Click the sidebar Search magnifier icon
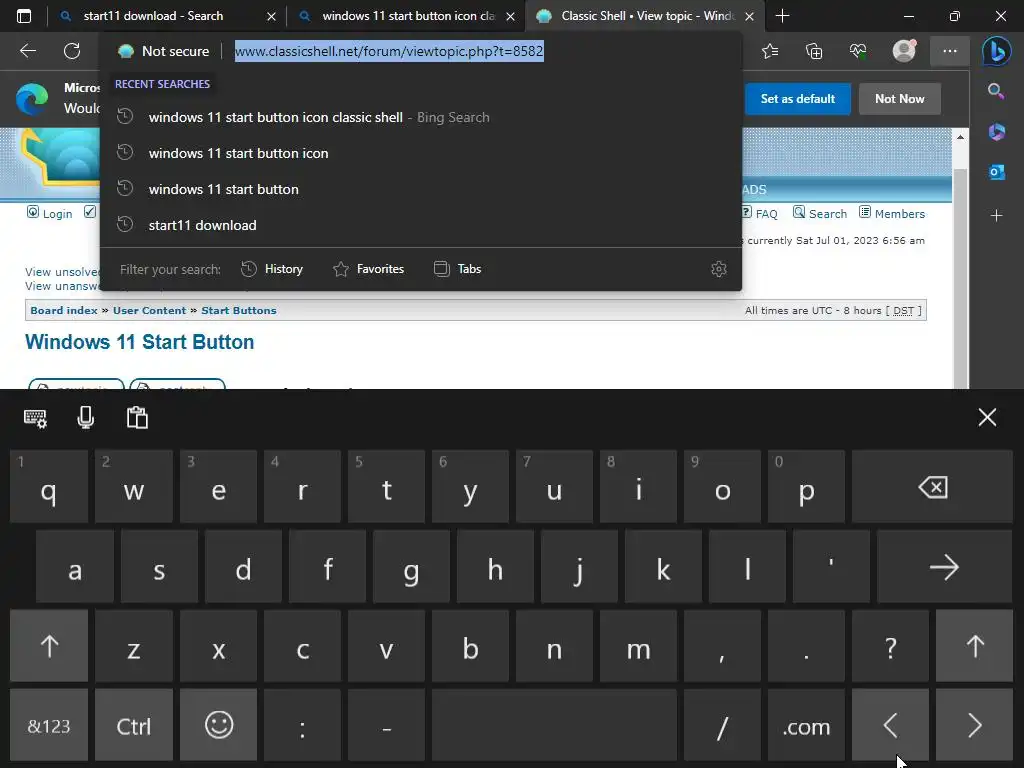 tap(996, 91)
